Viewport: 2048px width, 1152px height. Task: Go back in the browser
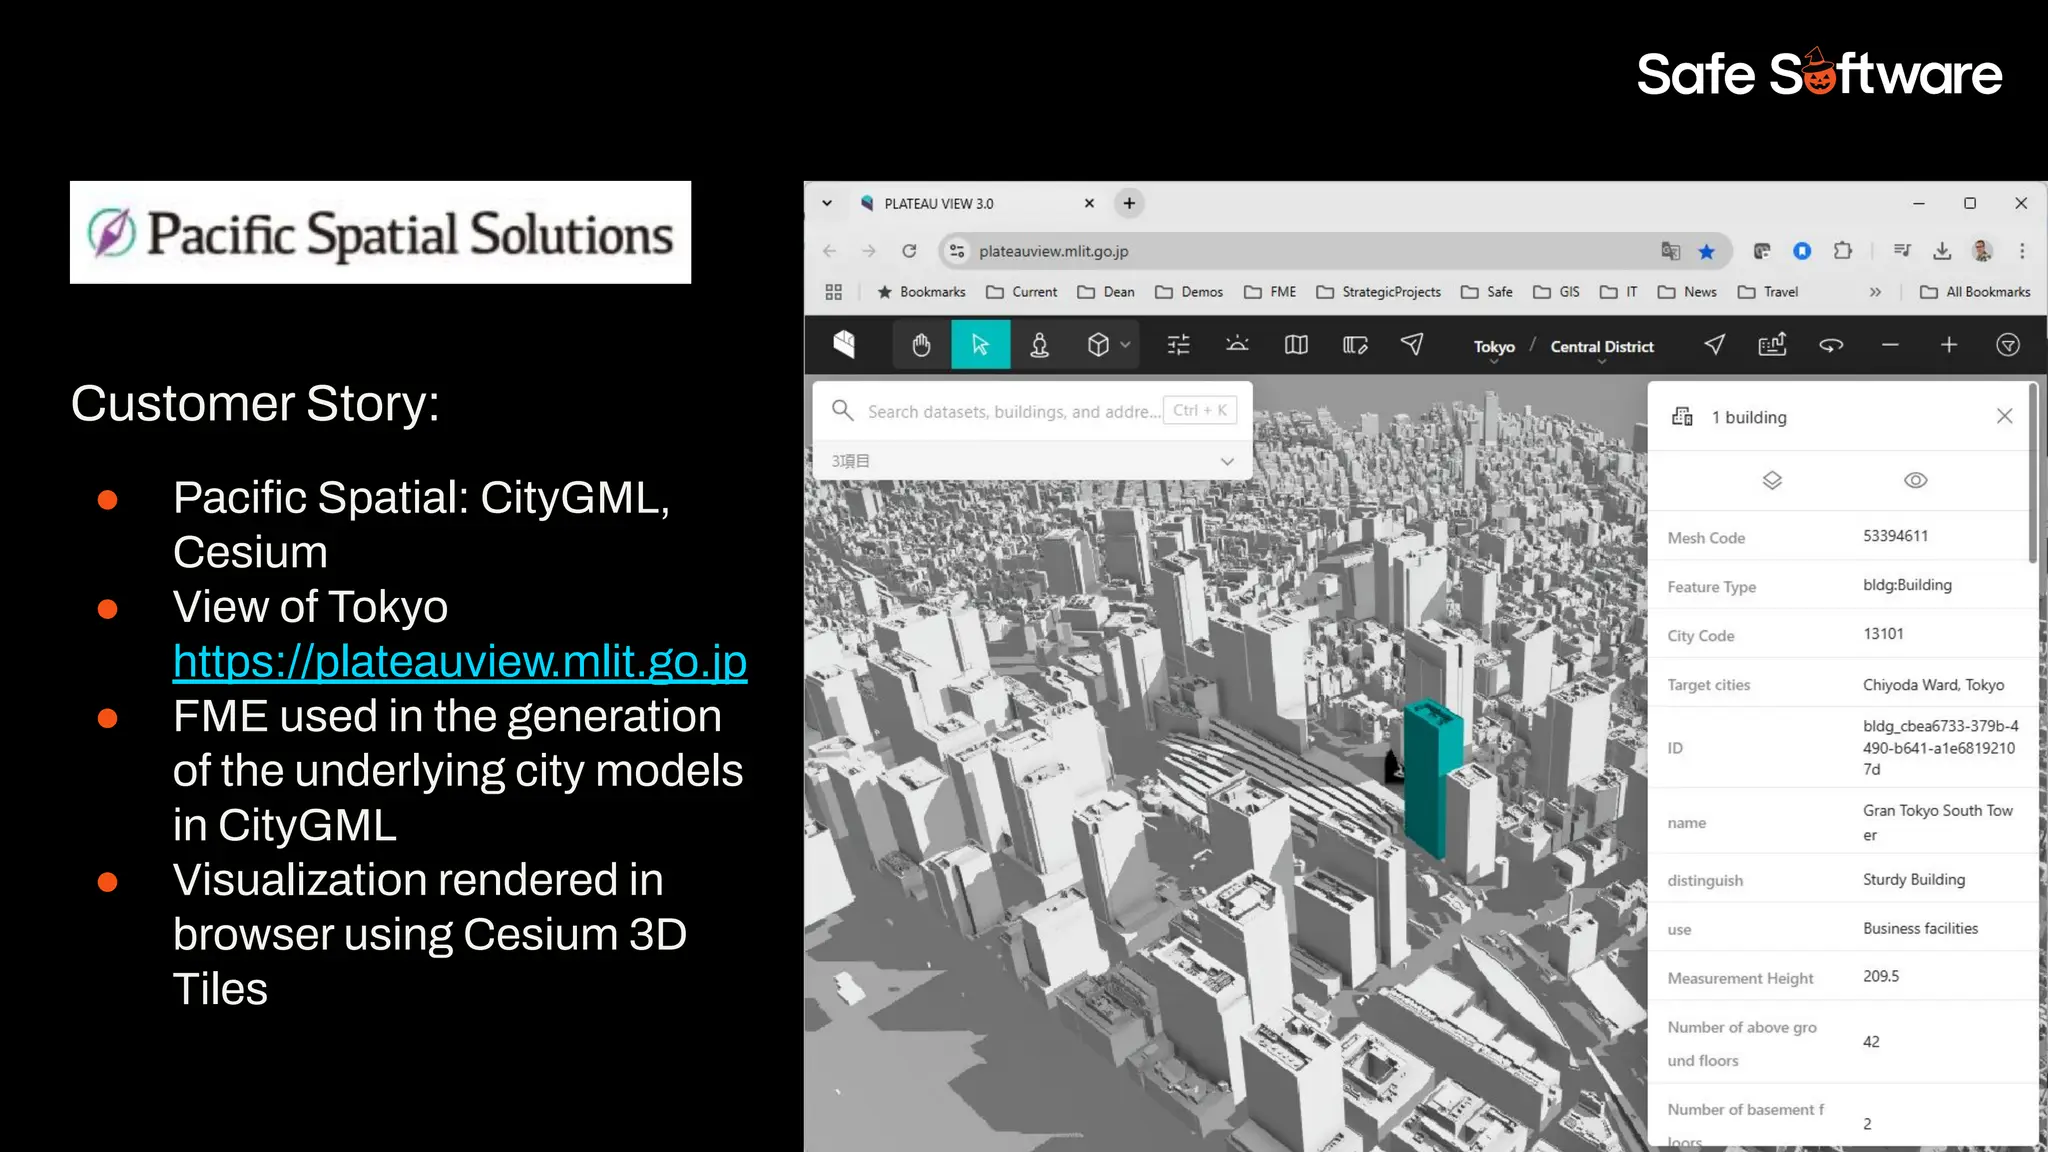830,251
